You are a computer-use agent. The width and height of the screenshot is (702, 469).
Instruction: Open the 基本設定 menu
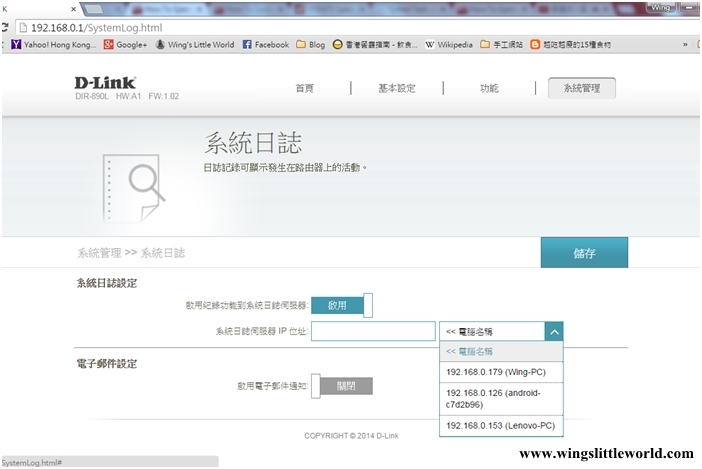396,88
